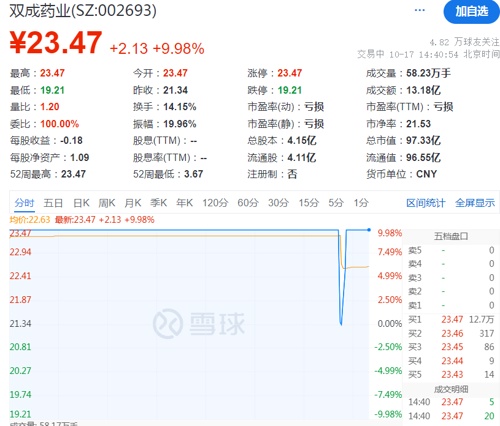Switch to 5分 interval tab
Image resolution: width=500 pixels, height=426 pixels.
(336, 202)
